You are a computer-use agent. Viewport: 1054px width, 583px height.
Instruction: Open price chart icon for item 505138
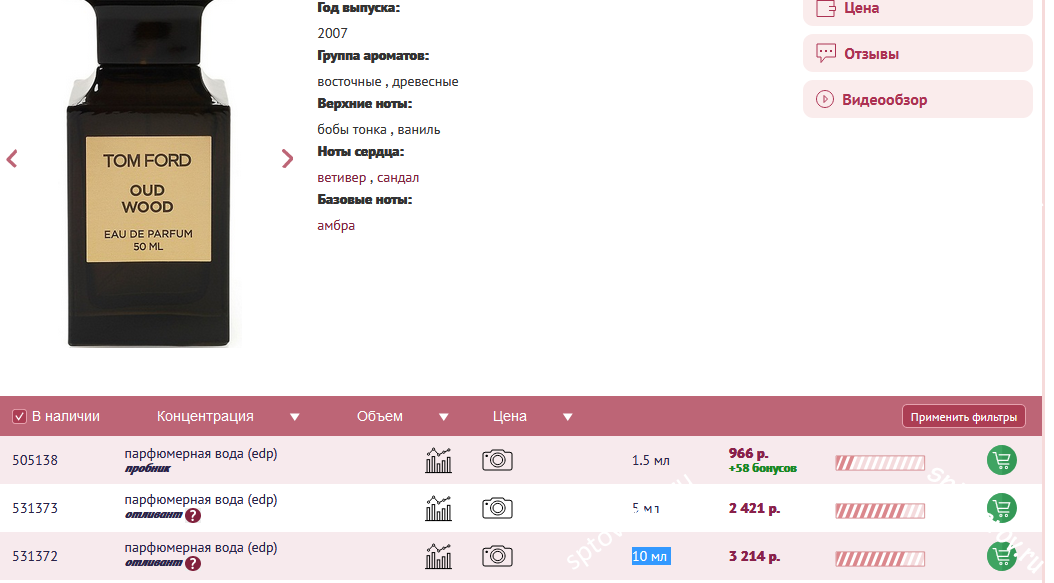[438, 461]
